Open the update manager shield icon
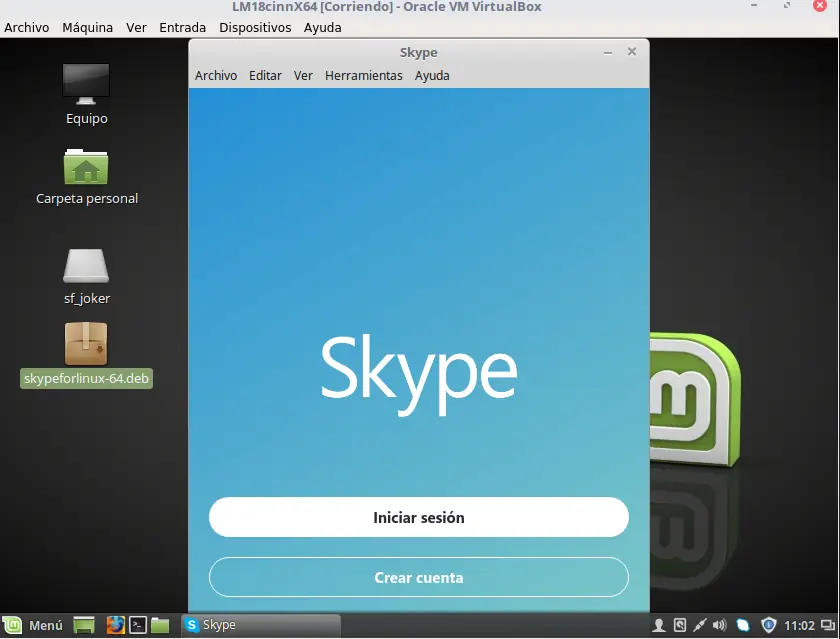The height and width of the screenshot is (639, 840). [x=769, y=625]
